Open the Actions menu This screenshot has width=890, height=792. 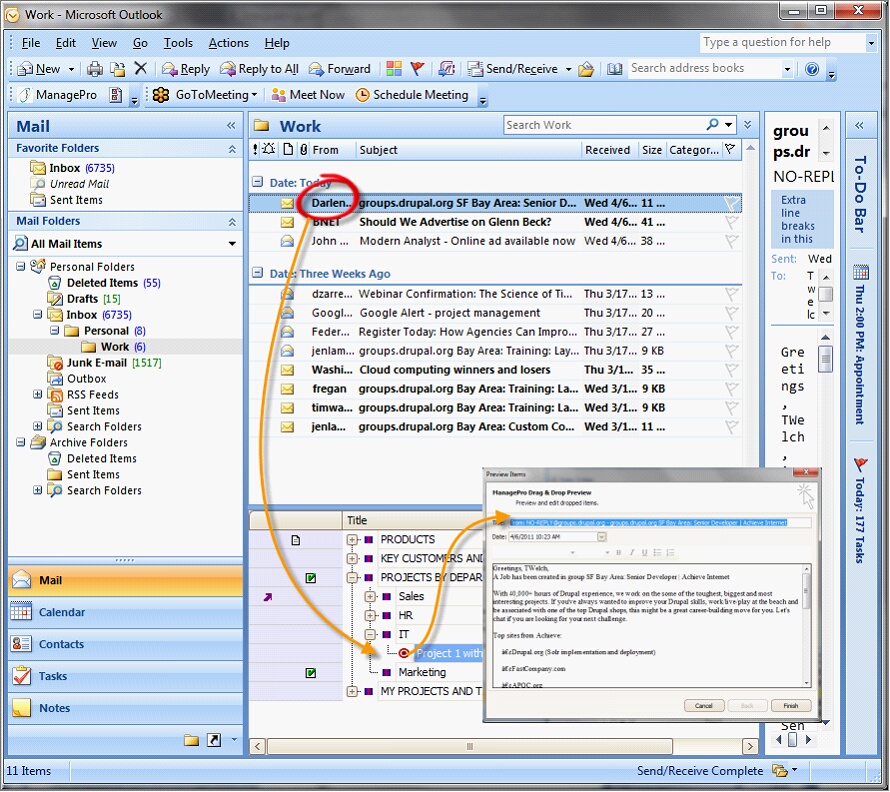point(228,43)
